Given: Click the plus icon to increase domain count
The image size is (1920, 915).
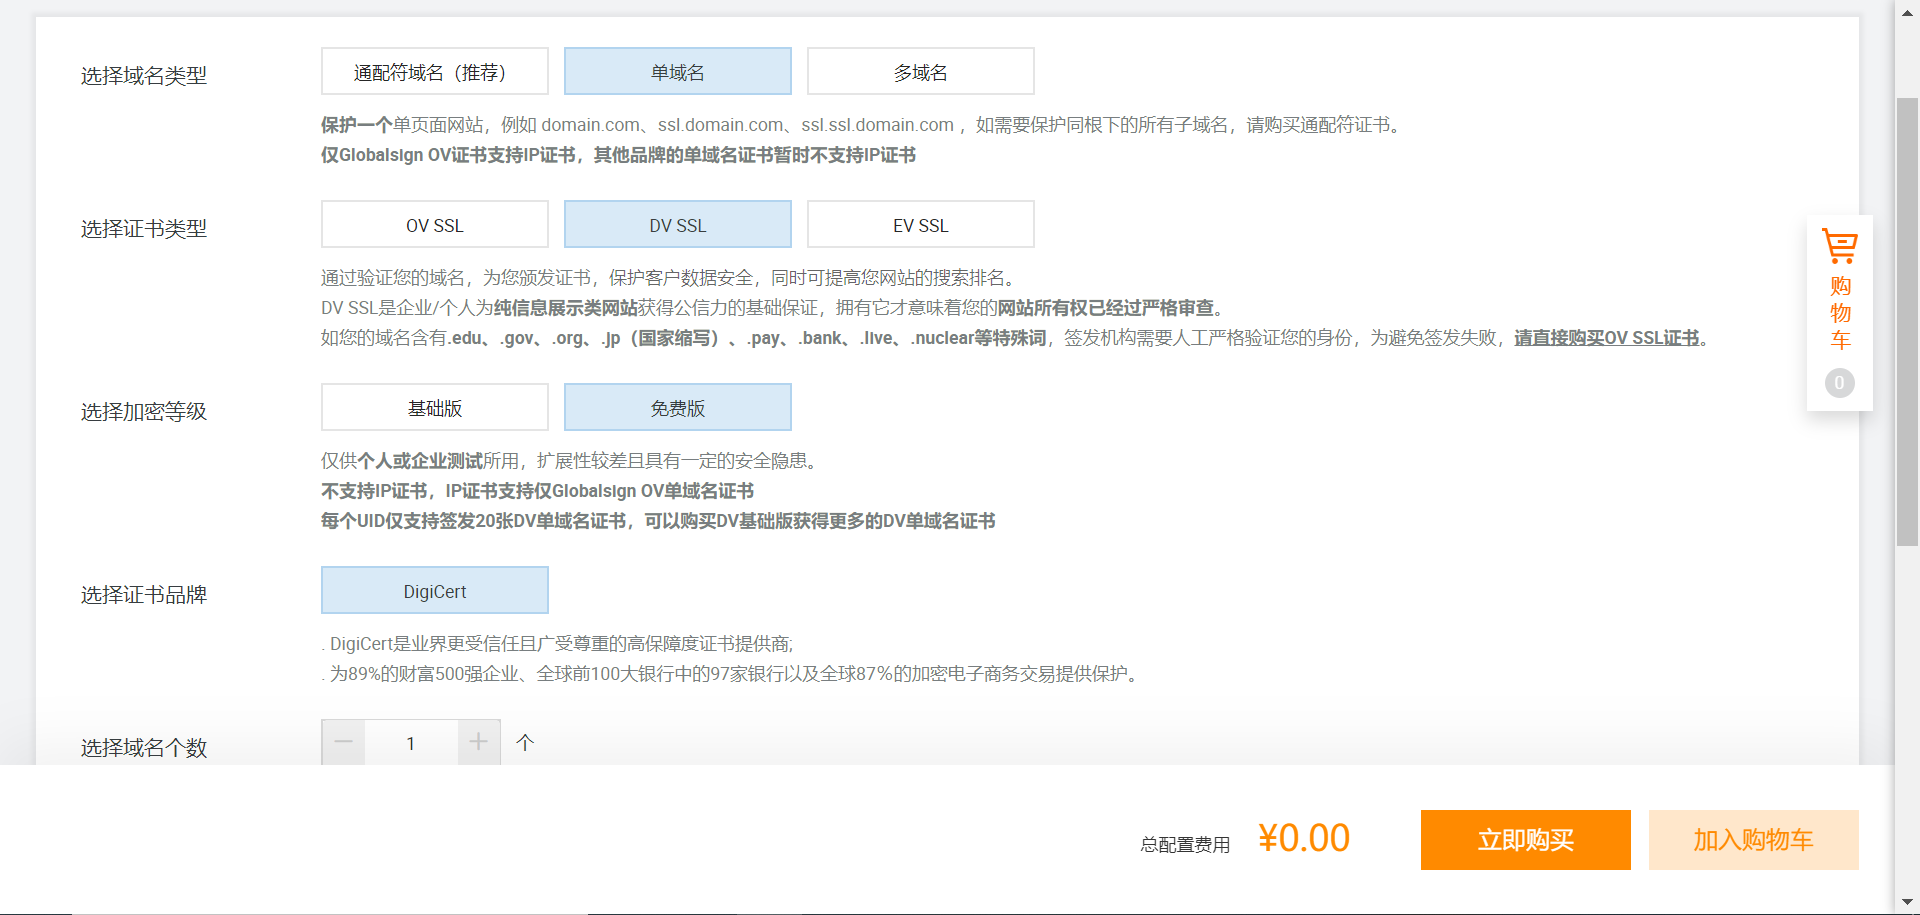Looking at the screenshot, I should pyautogui.click(x=478, y=742).
